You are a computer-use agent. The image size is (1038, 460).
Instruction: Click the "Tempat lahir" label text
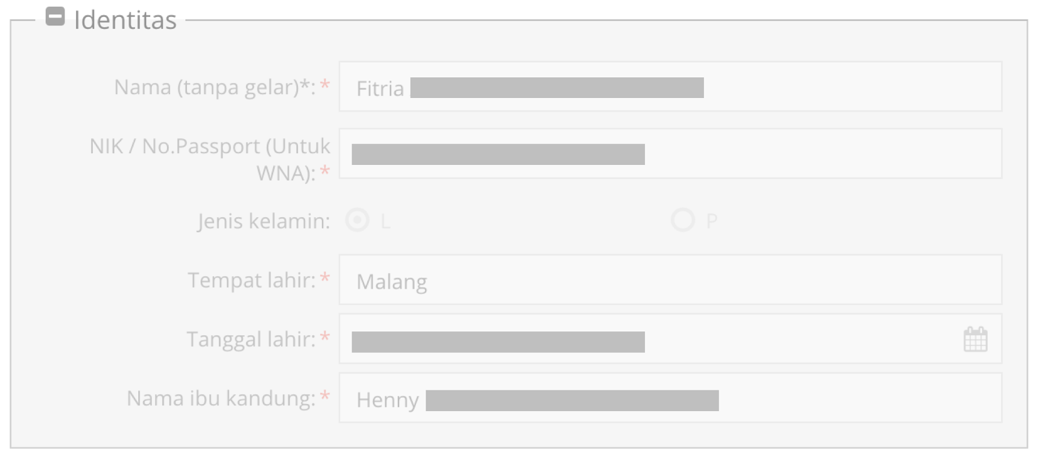(x=252, y=280)
